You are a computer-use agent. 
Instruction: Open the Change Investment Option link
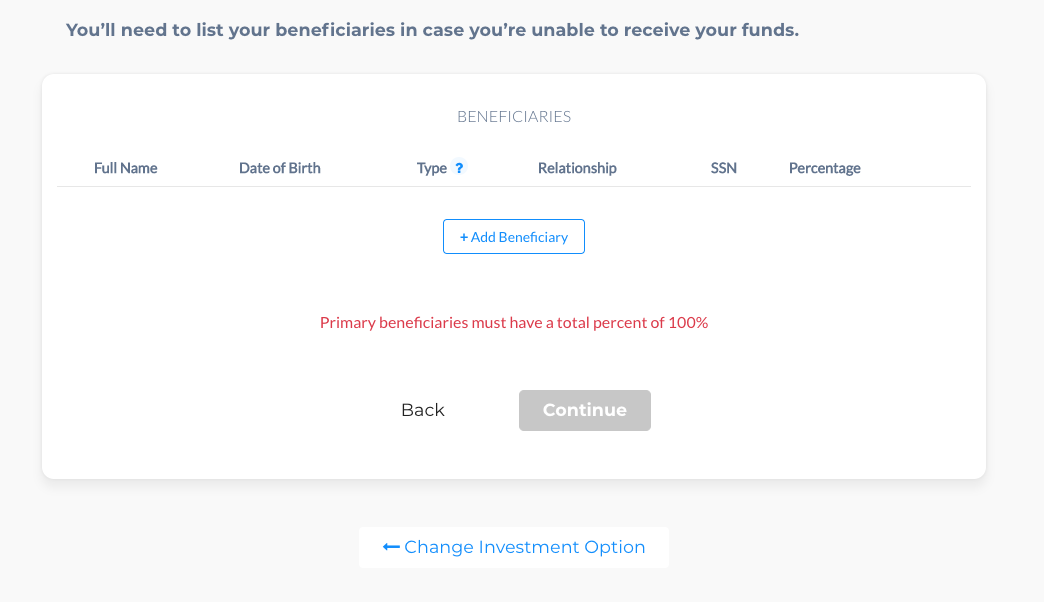[x=513, y=547]
